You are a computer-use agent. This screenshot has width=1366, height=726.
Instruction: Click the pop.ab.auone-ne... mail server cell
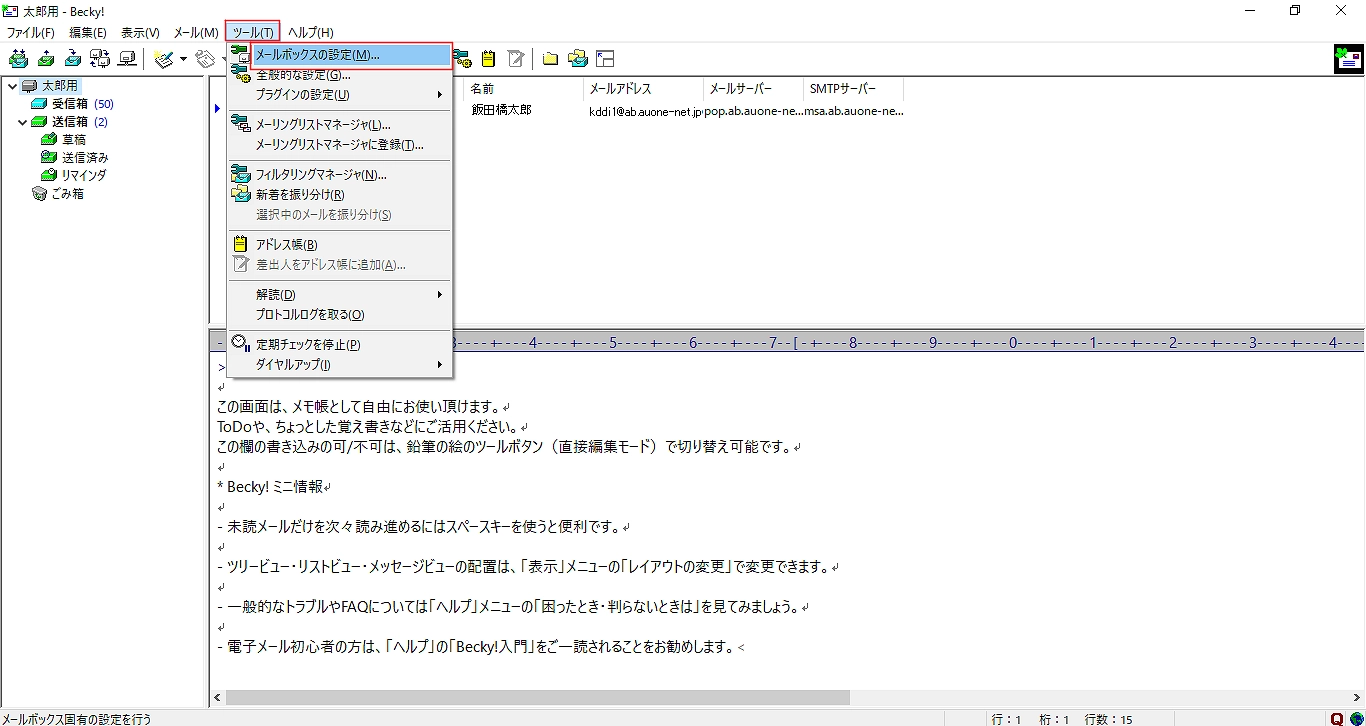click(x=753, y=111)
